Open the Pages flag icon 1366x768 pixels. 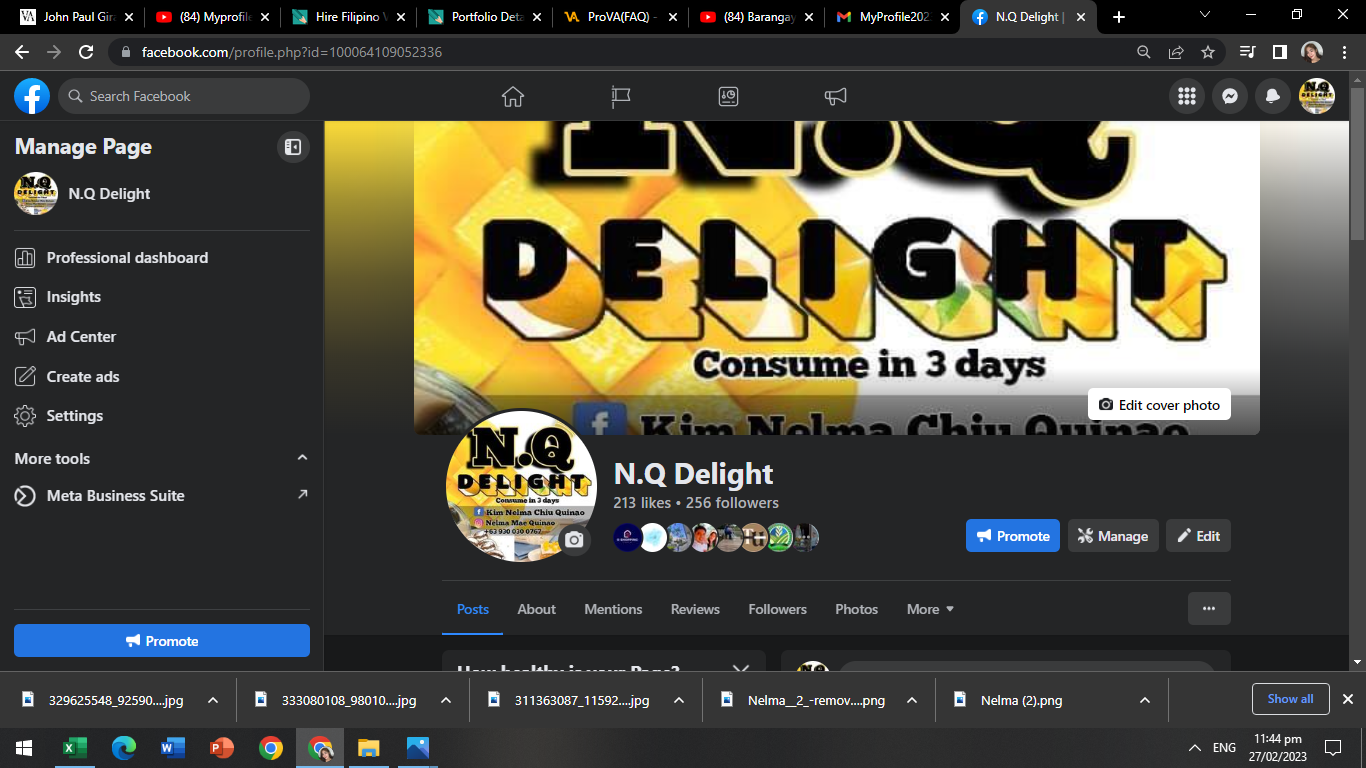(x=621, y=96)
